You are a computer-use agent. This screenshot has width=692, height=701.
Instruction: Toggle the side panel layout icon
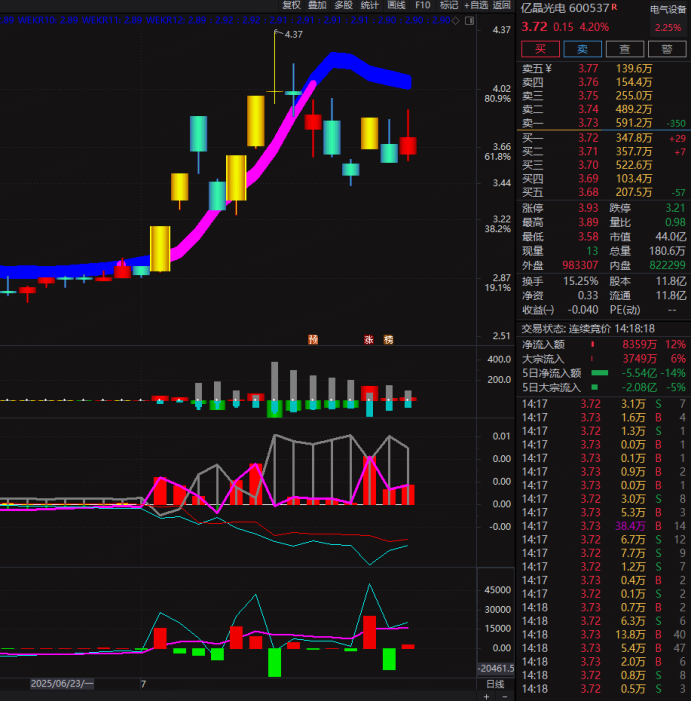(469, 21)
